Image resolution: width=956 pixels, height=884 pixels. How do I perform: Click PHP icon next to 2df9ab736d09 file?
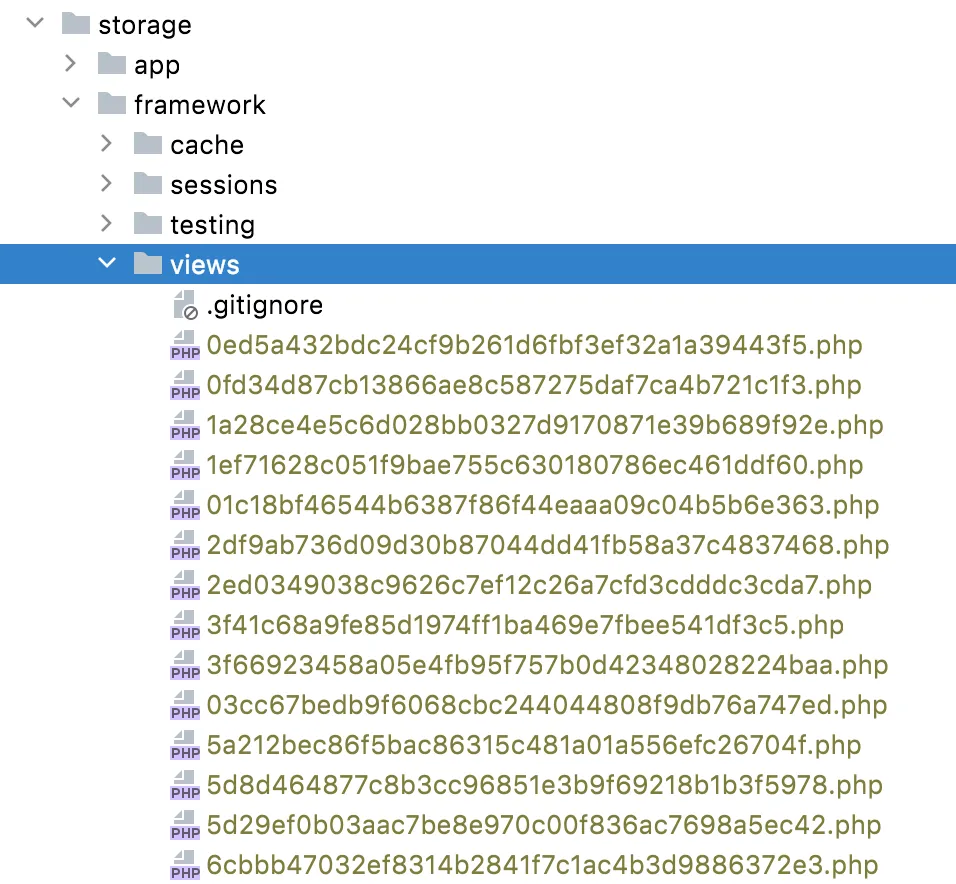pos(184,545)
